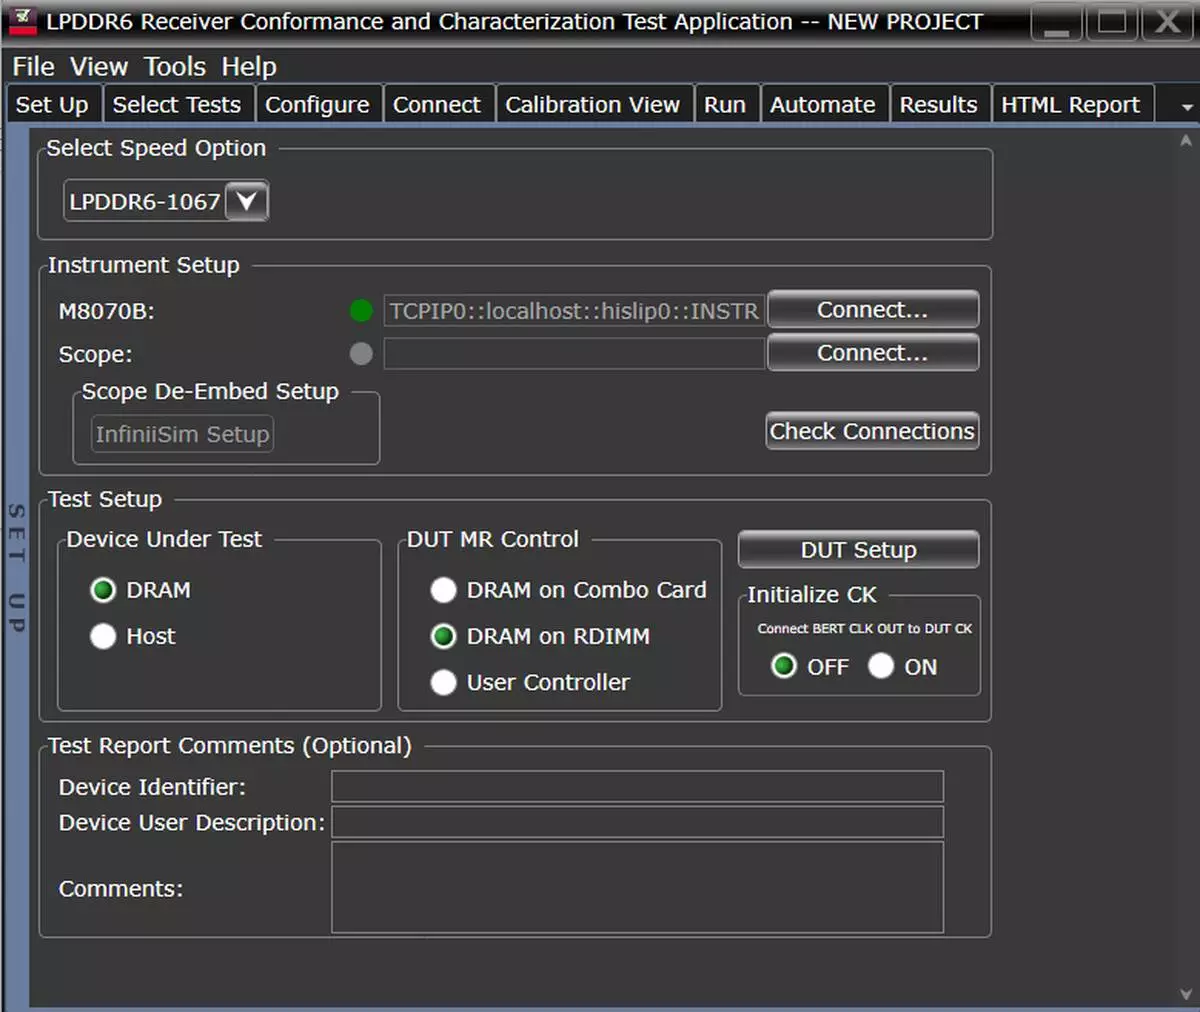Click the application icon in the title bar
This screenshot has height=1012, width=1200.
click(21, 21)
